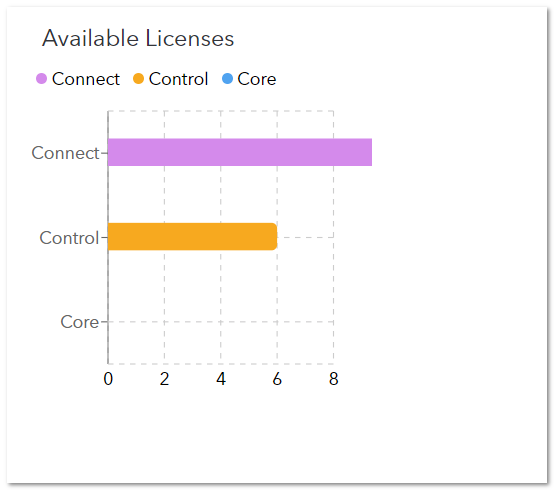Image resolution: width=554 pixels, height=490 pixels.
Task: Click the Core y-axis label
Action: pos(79,322)
